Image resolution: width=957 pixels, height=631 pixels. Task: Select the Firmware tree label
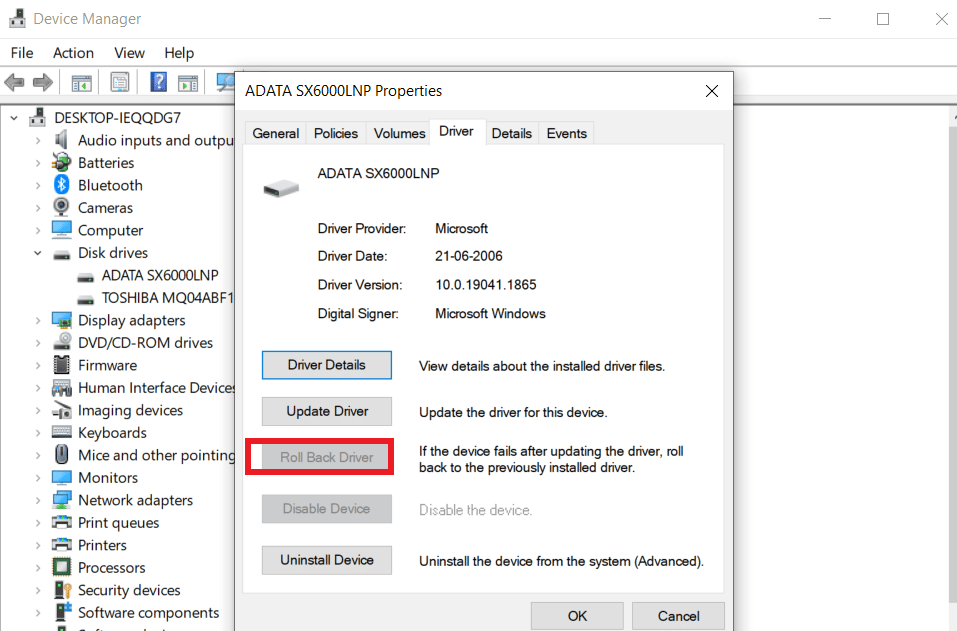coord(107,365)
